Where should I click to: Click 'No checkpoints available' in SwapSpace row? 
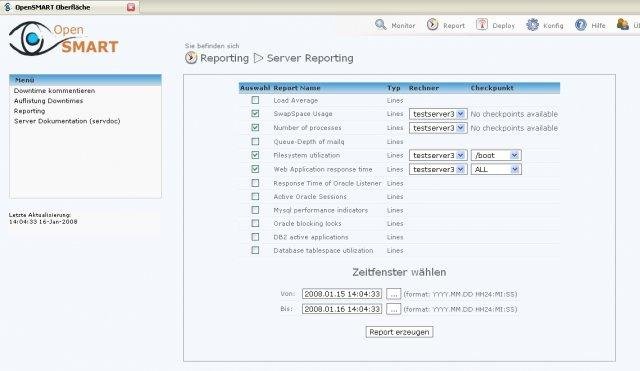[x=514, y=114]
